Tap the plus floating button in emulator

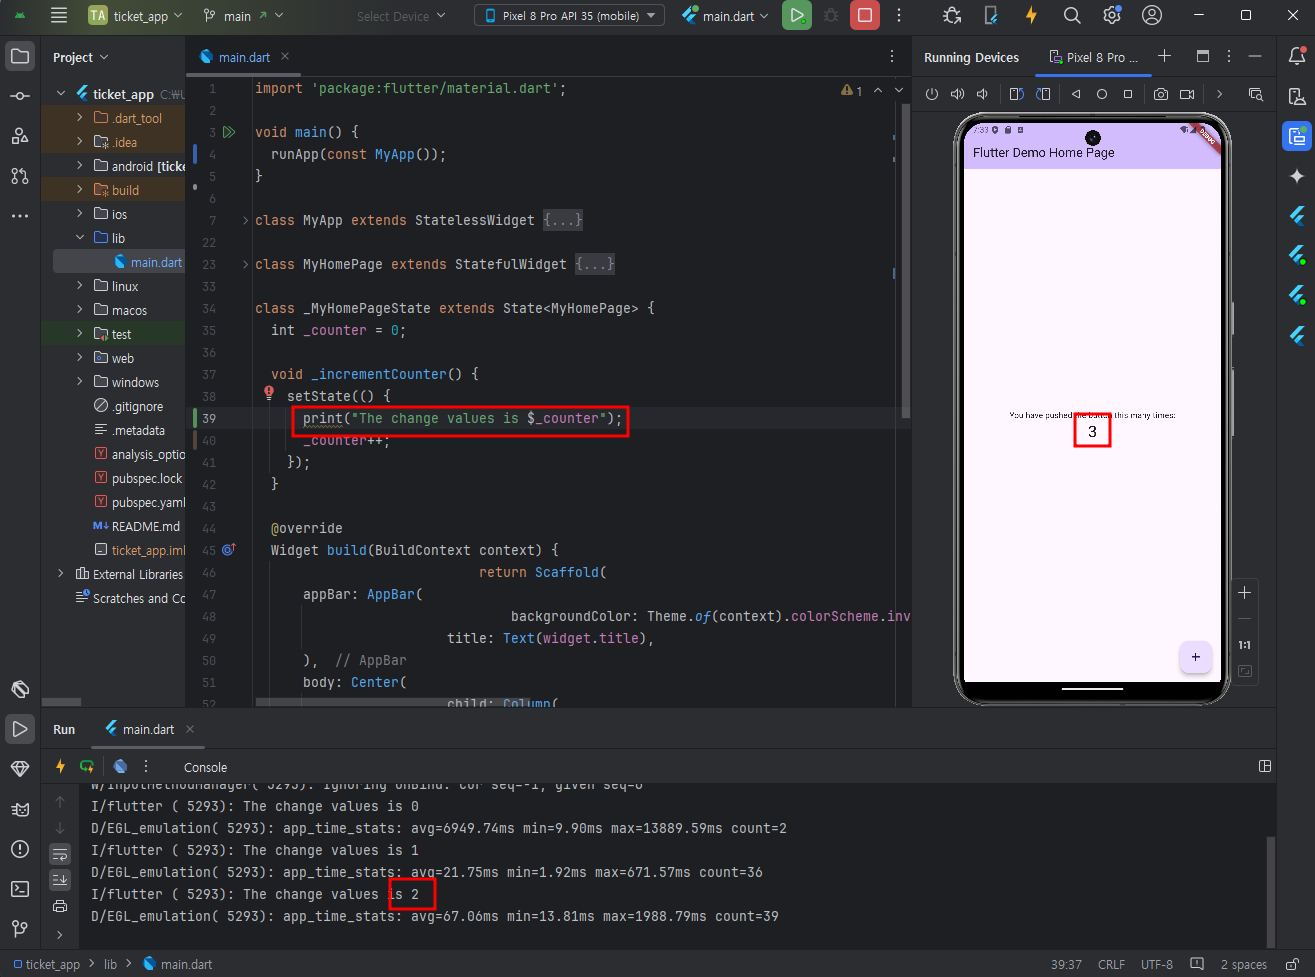(x=1195, y=657)
